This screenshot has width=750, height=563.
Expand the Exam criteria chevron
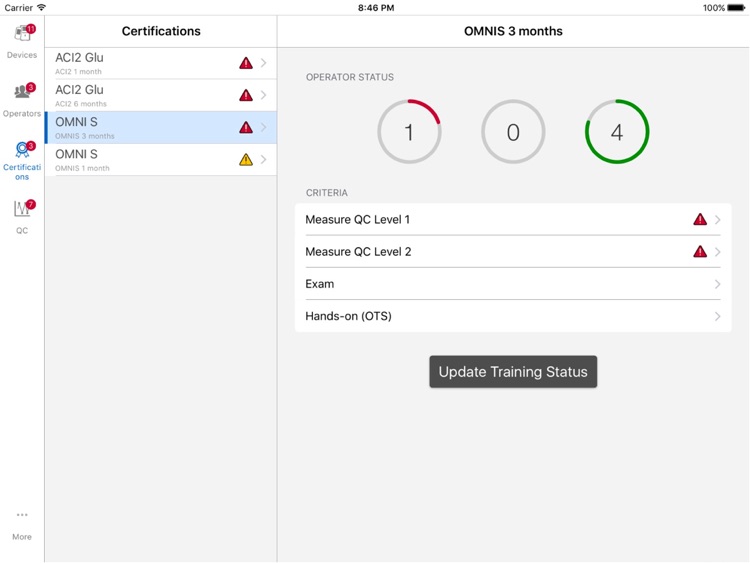click(x=717, y=284)
